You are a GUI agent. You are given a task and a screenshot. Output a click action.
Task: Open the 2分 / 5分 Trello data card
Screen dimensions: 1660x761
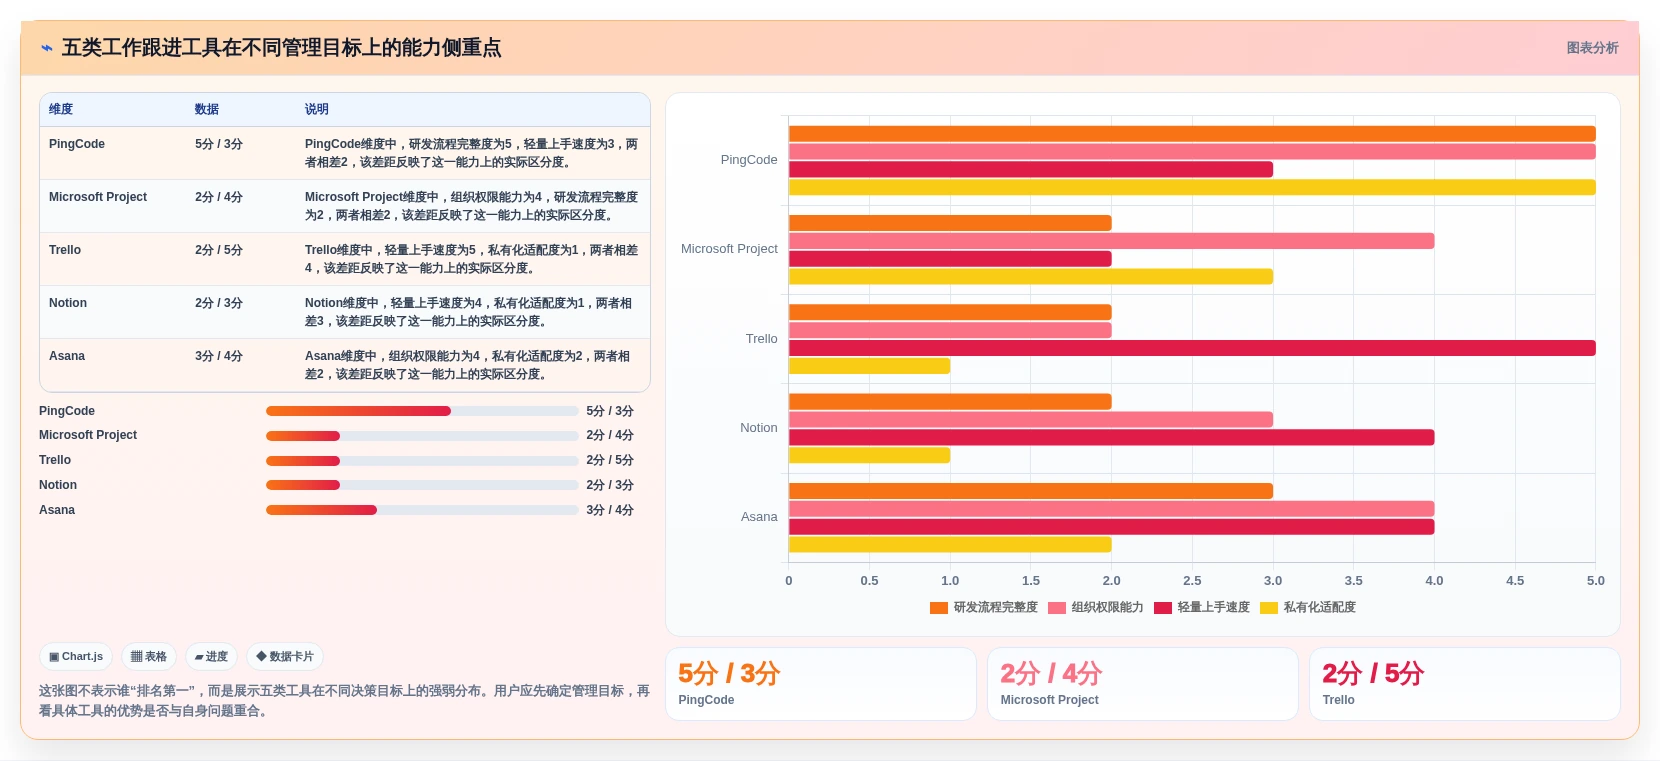pos(1465,684)
